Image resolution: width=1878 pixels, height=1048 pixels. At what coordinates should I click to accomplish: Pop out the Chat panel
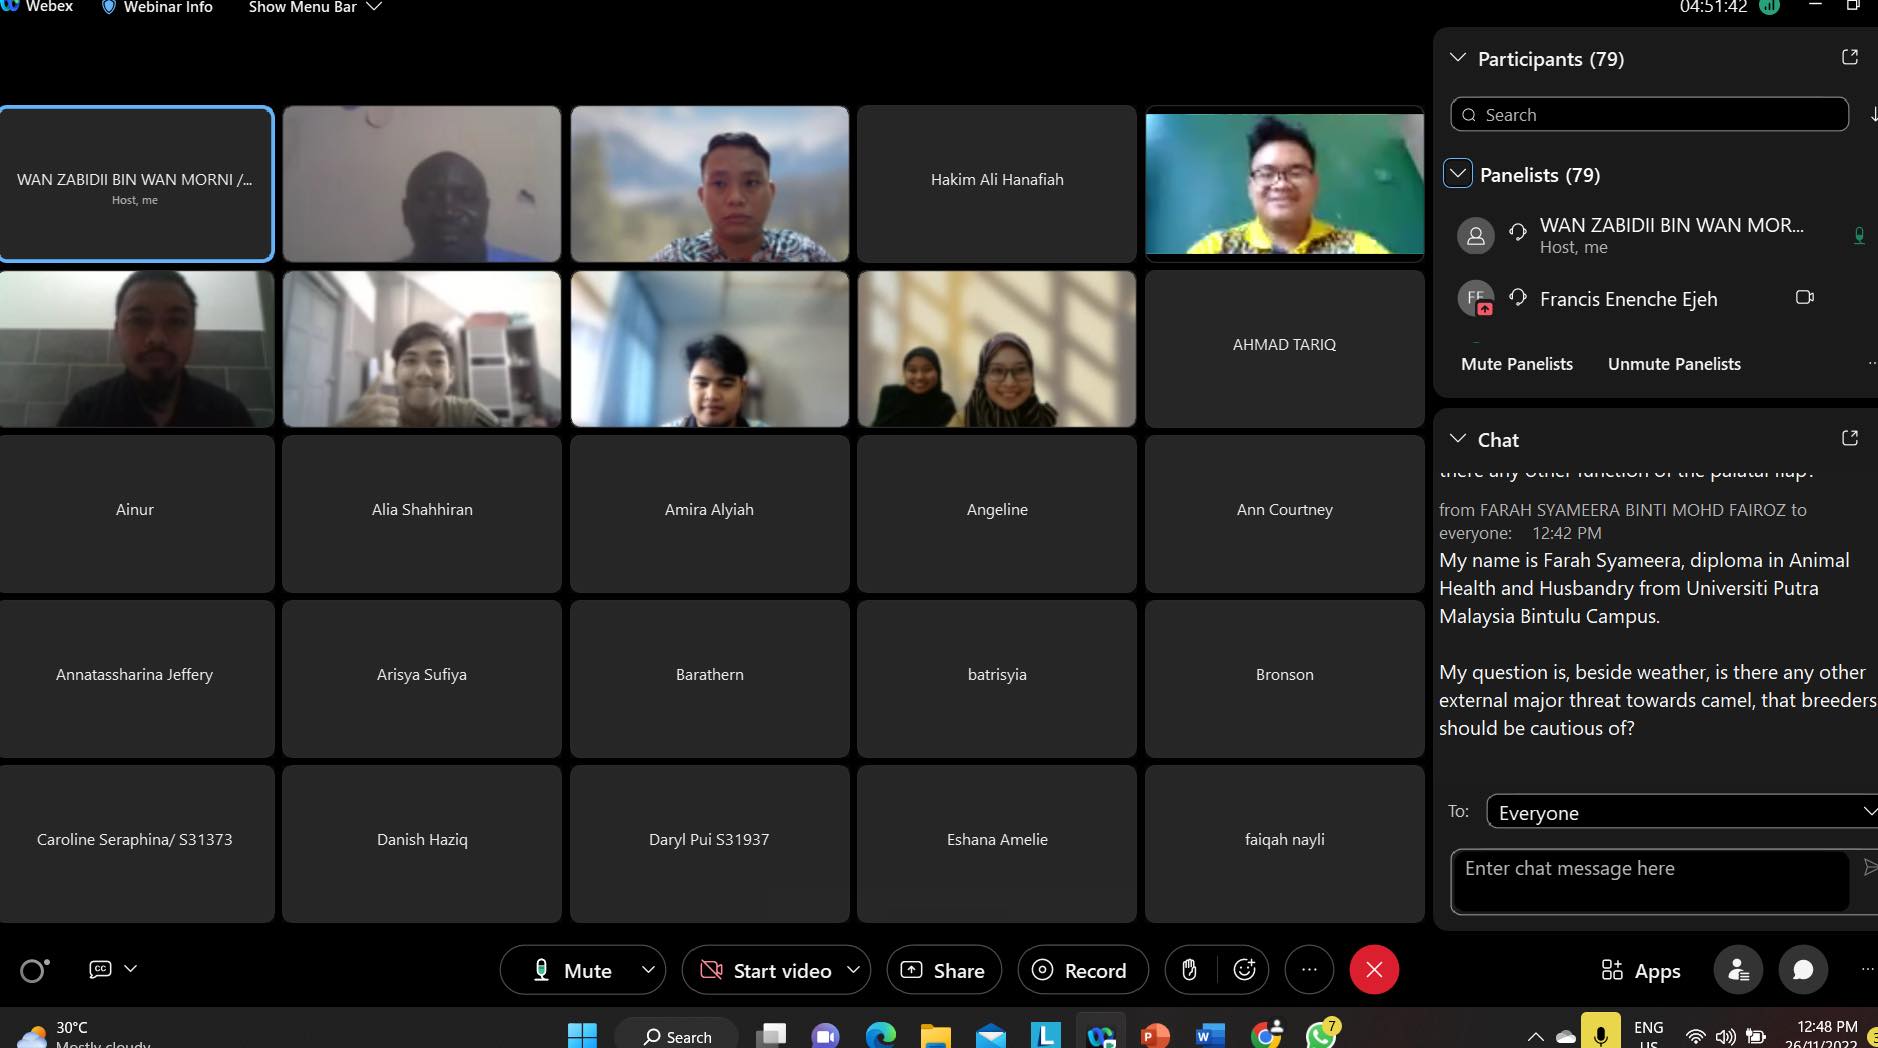coord(1850,438)
